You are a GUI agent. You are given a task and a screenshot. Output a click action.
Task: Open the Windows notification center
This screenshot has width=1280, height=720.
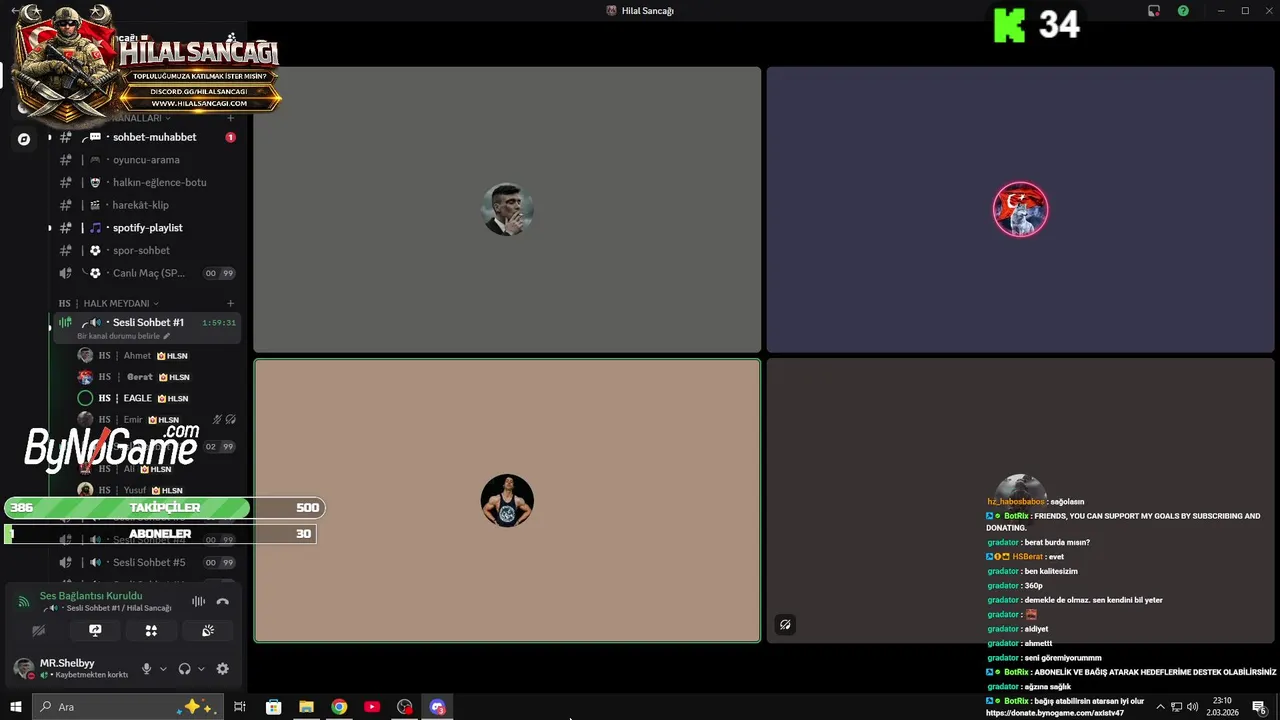1260,707
